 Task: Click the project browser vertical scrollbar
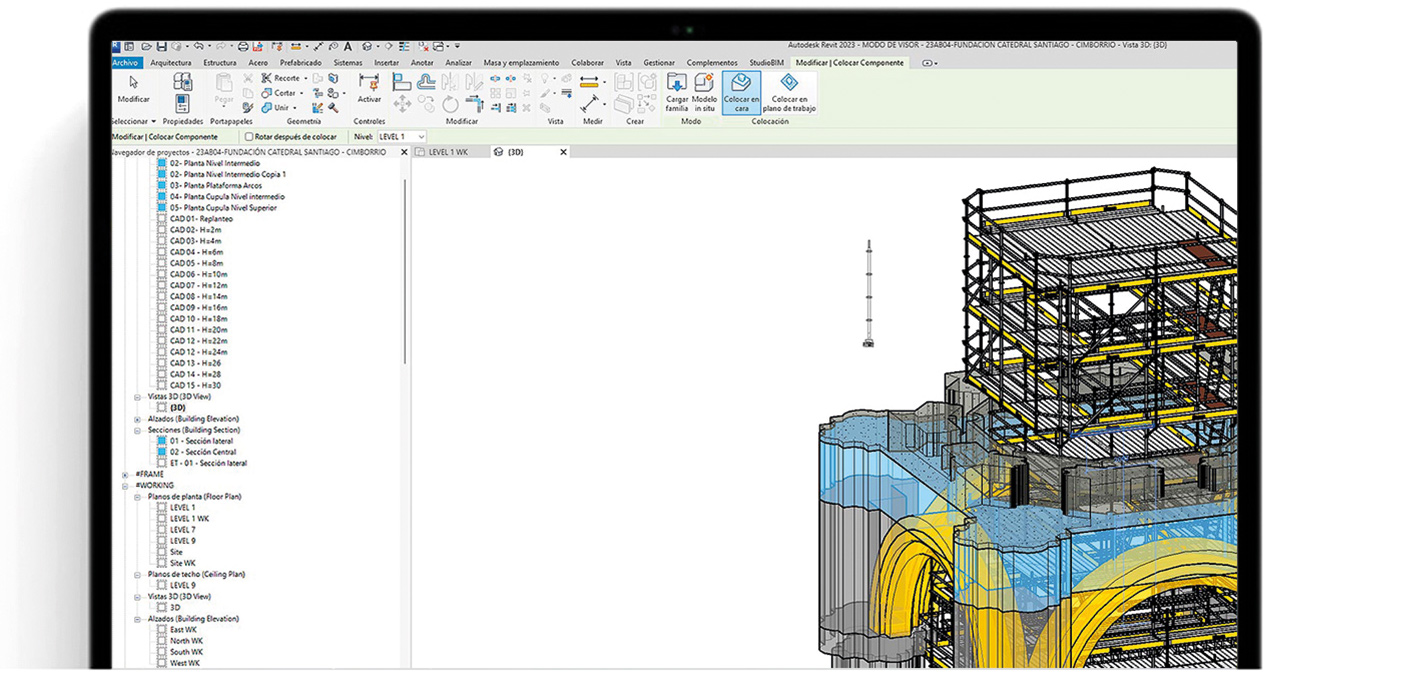click(x=405, y=270)
